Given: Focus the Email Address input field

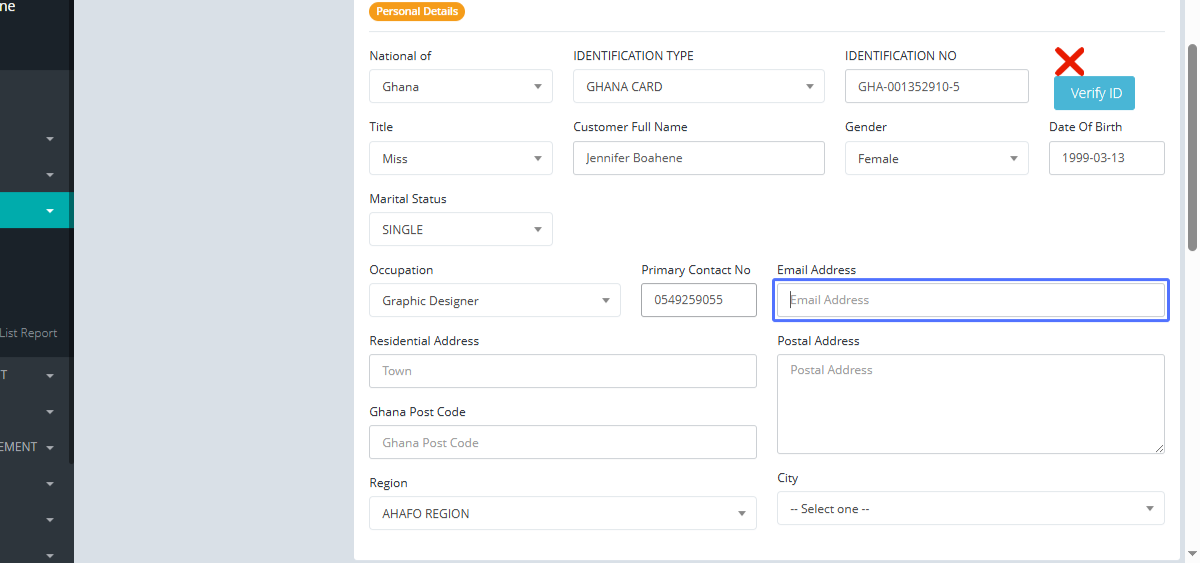Looking at the screenshot, I should [x=970, y=300].
